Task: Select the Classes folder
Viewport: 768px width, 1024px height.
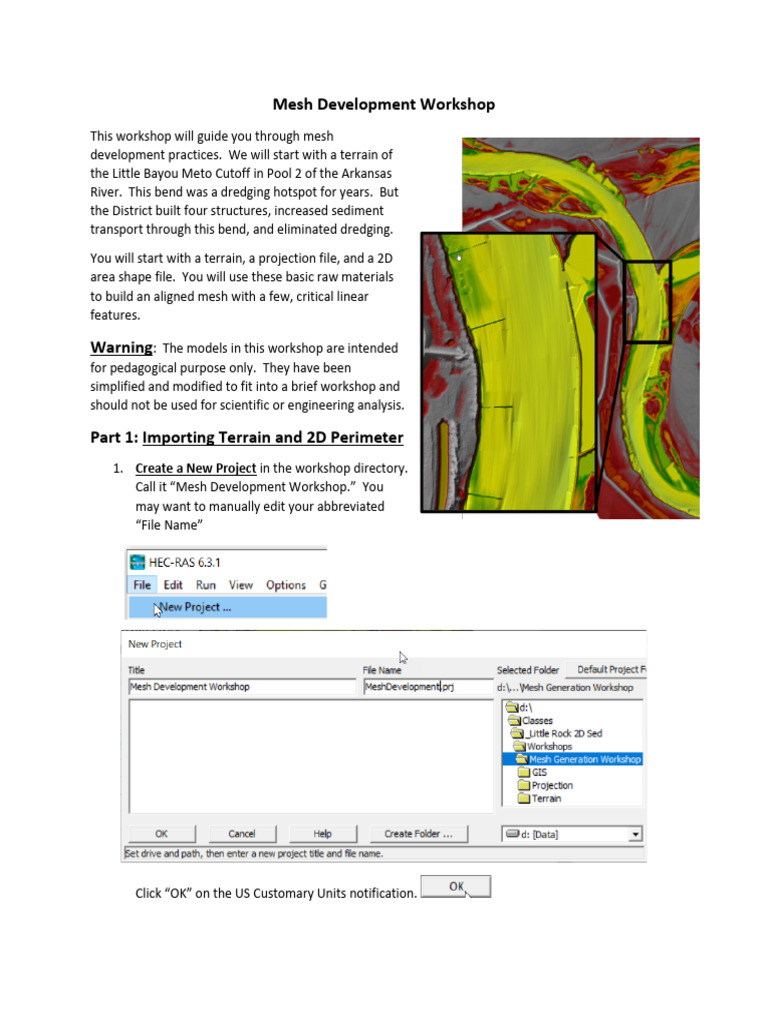Action: pyautogui.click(x=531, y=720)
